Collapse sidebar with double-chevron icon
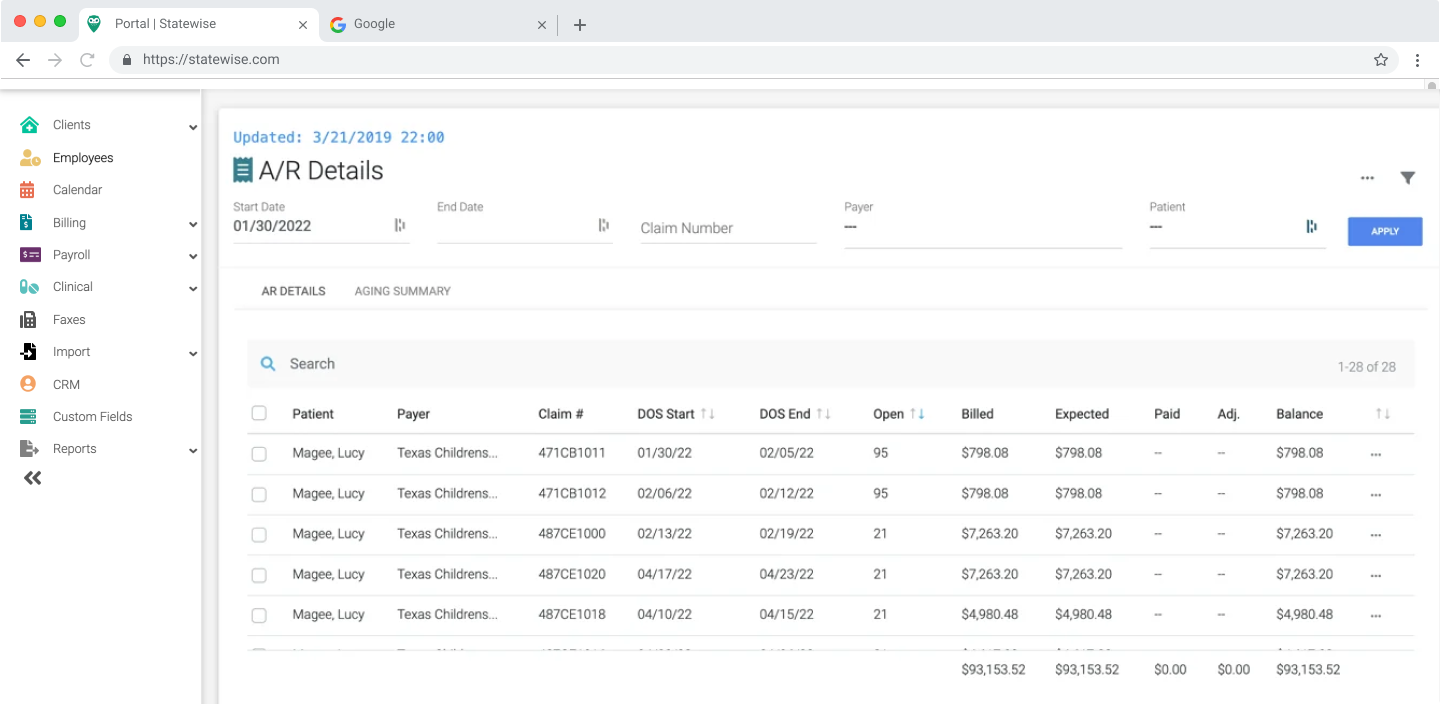The image size is (1440, 704). (33, 478)
